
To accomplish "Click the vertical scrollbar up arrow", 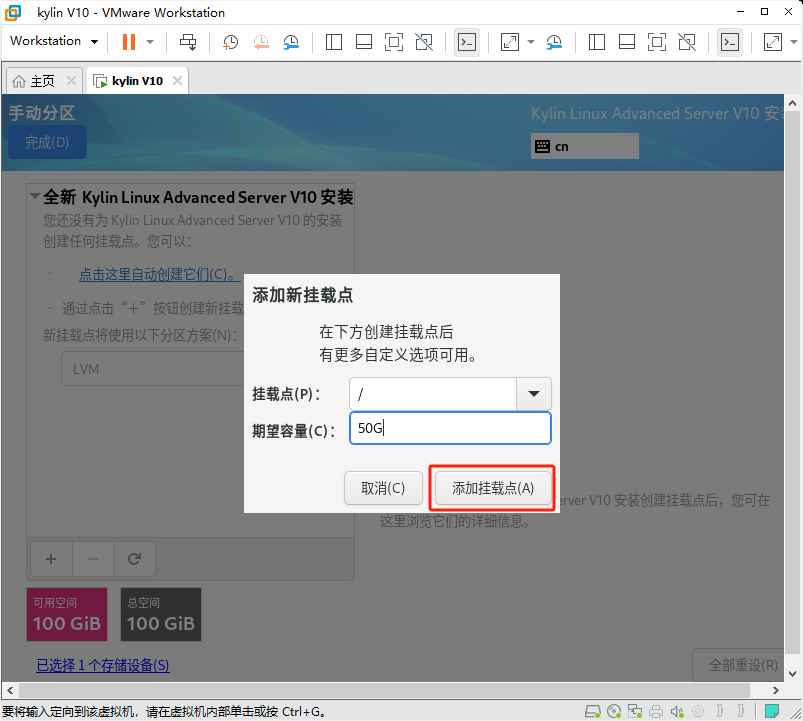I will [792, 103].
